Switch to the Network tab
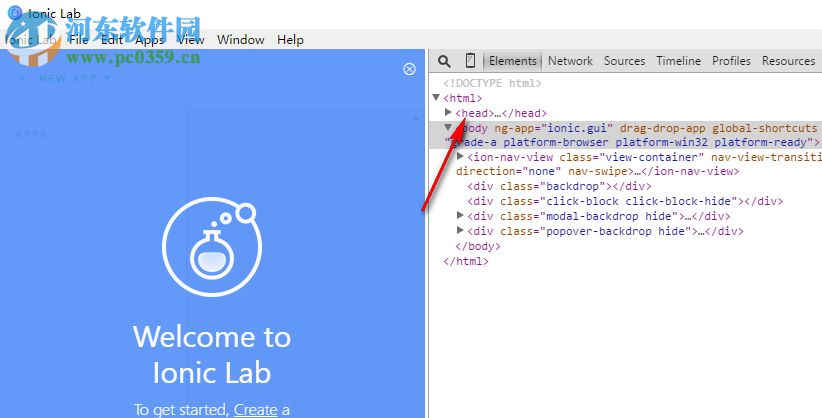Viewport: 822px width, 418px height. click(570, 61)
